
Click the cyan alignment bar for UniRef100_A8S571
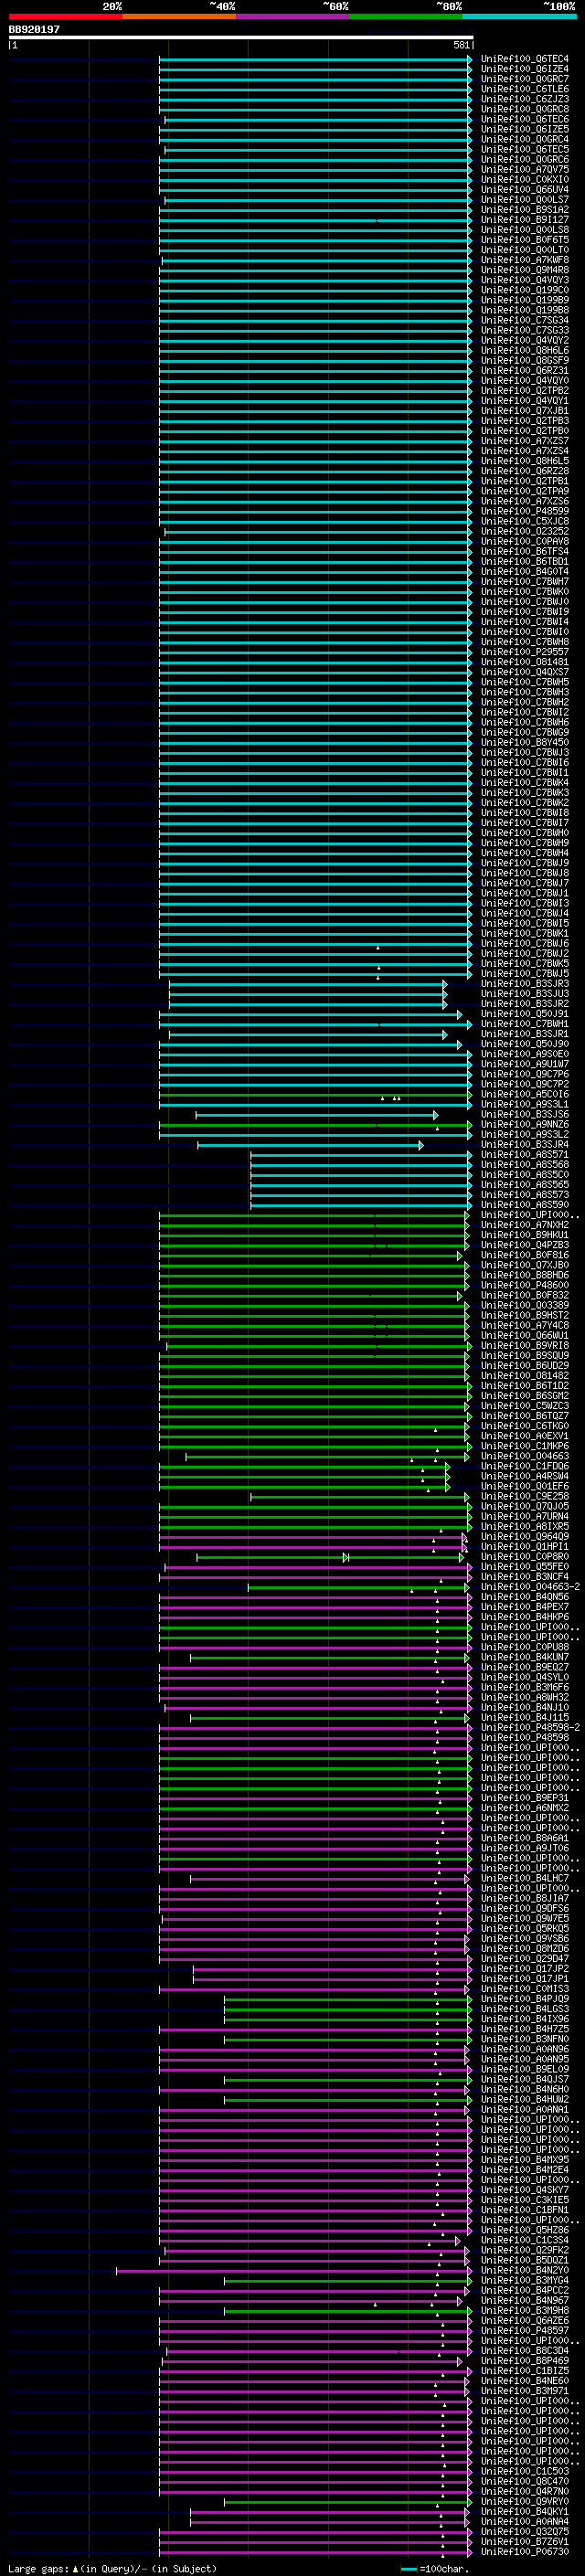[361, 1154]
